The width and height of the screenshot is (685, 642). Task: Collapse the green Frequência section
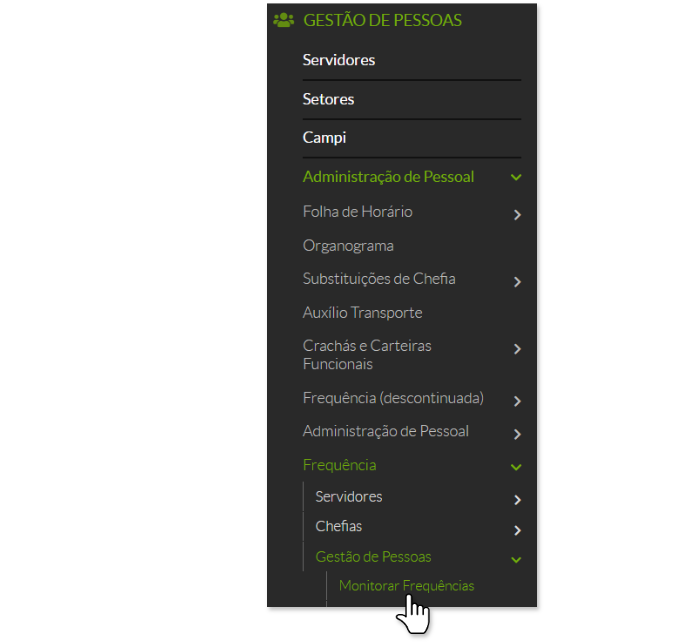click(x=339, y=465)
